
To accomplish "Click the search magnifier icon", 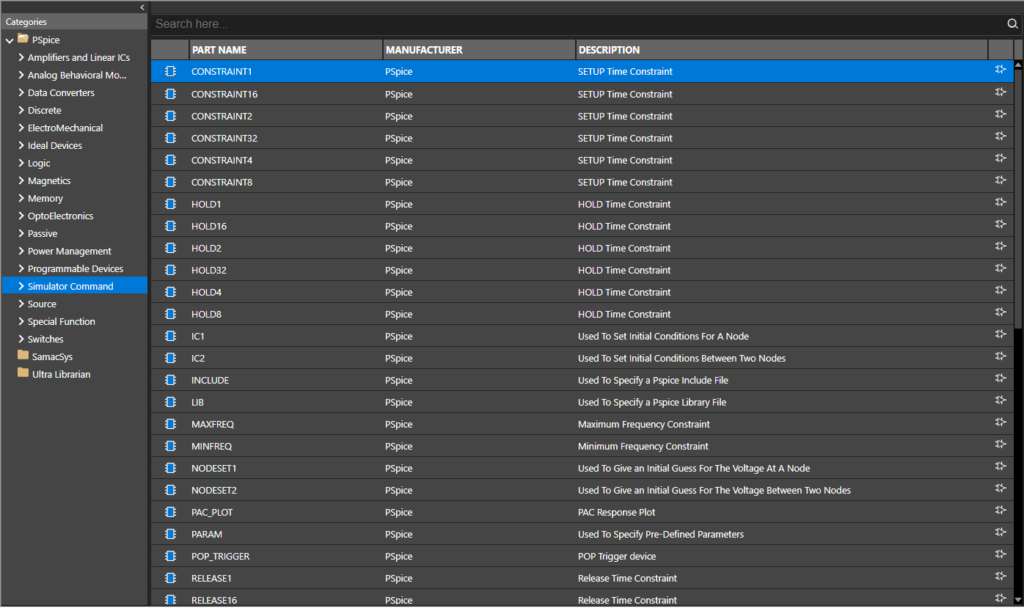I will pyautogui.click(x=1012, y=24).
